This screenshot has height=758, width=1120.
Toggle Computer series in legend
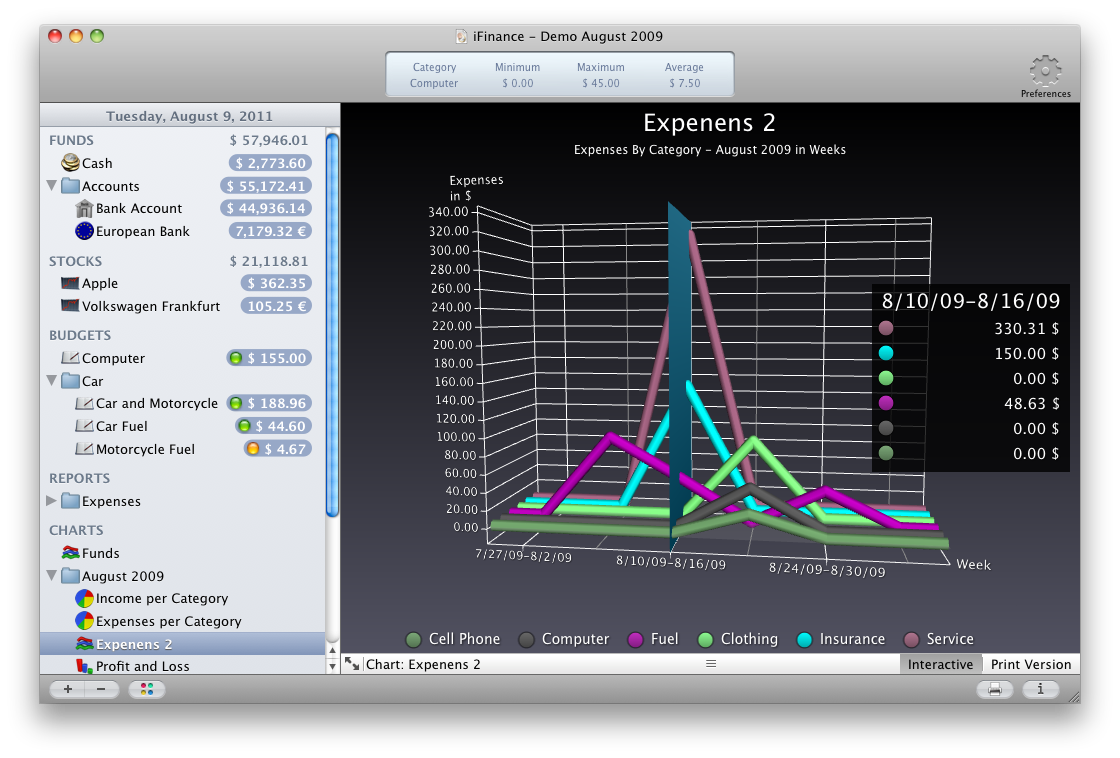tap(564, 639)
